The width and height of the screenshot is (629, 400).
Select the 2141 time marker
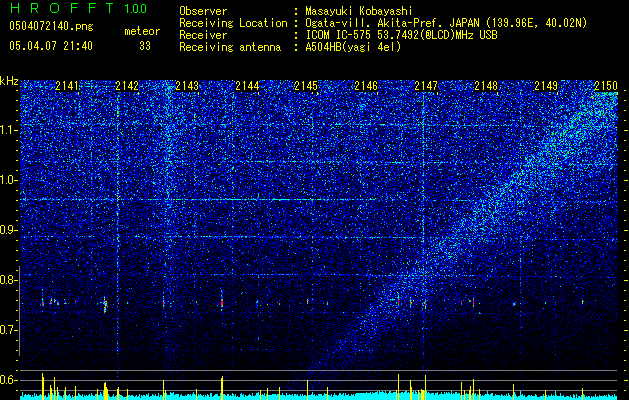pos(67,86)
